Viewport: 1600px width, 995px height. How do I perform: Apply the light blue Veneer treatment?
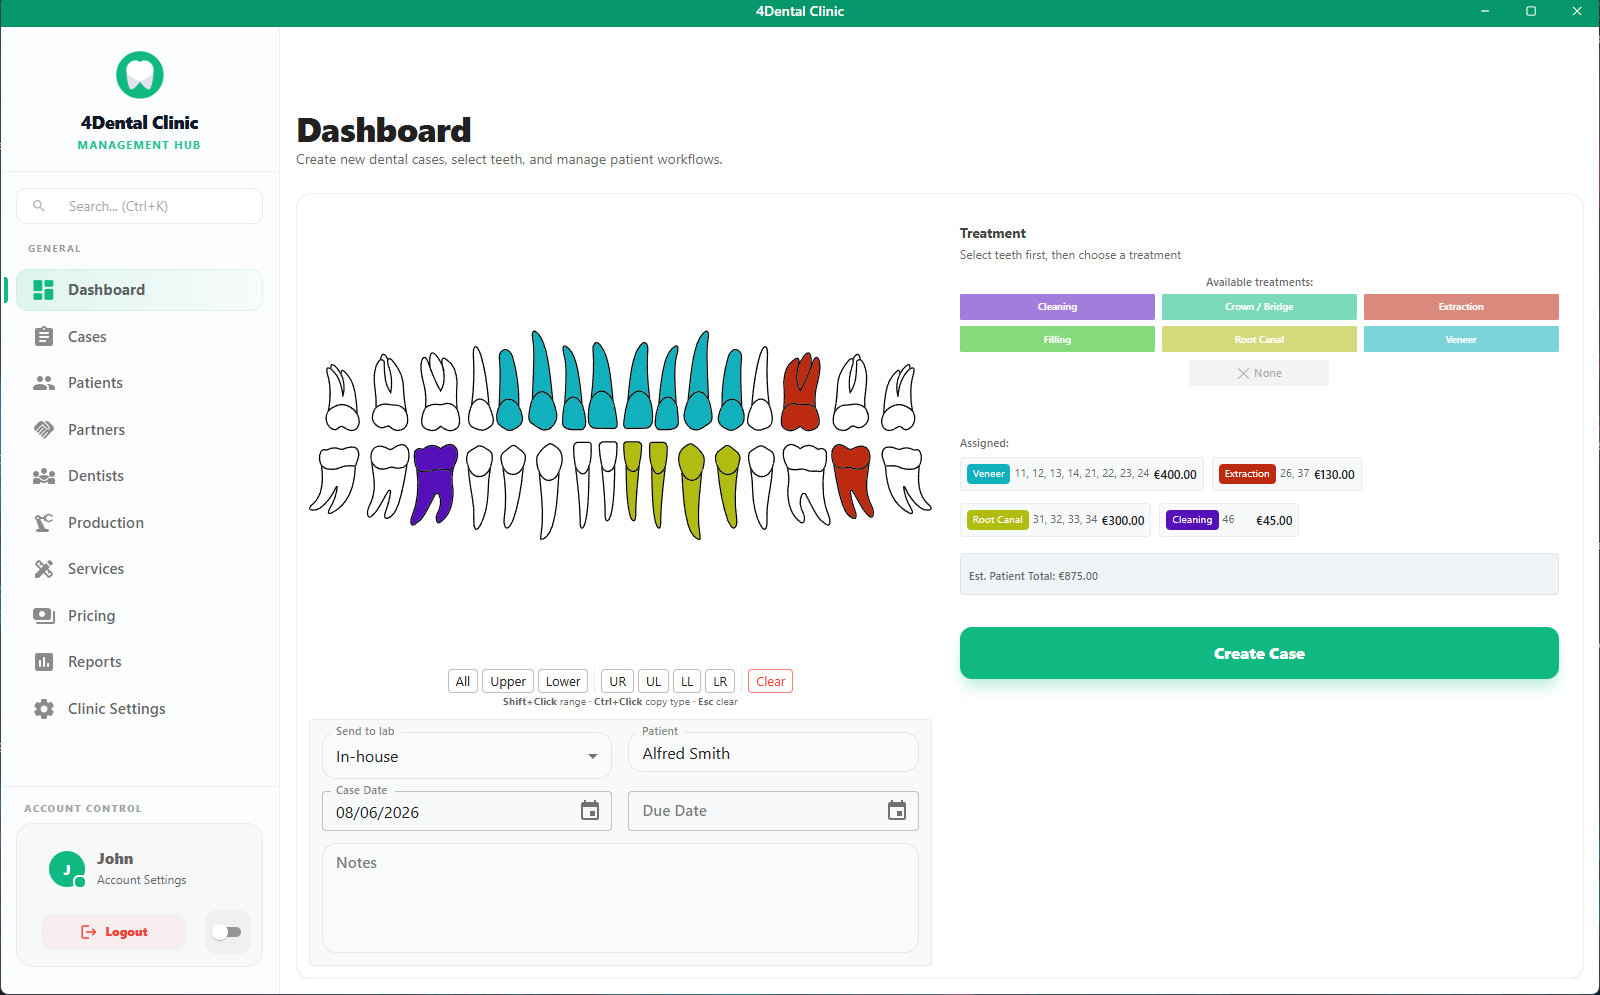(1461, 339)
